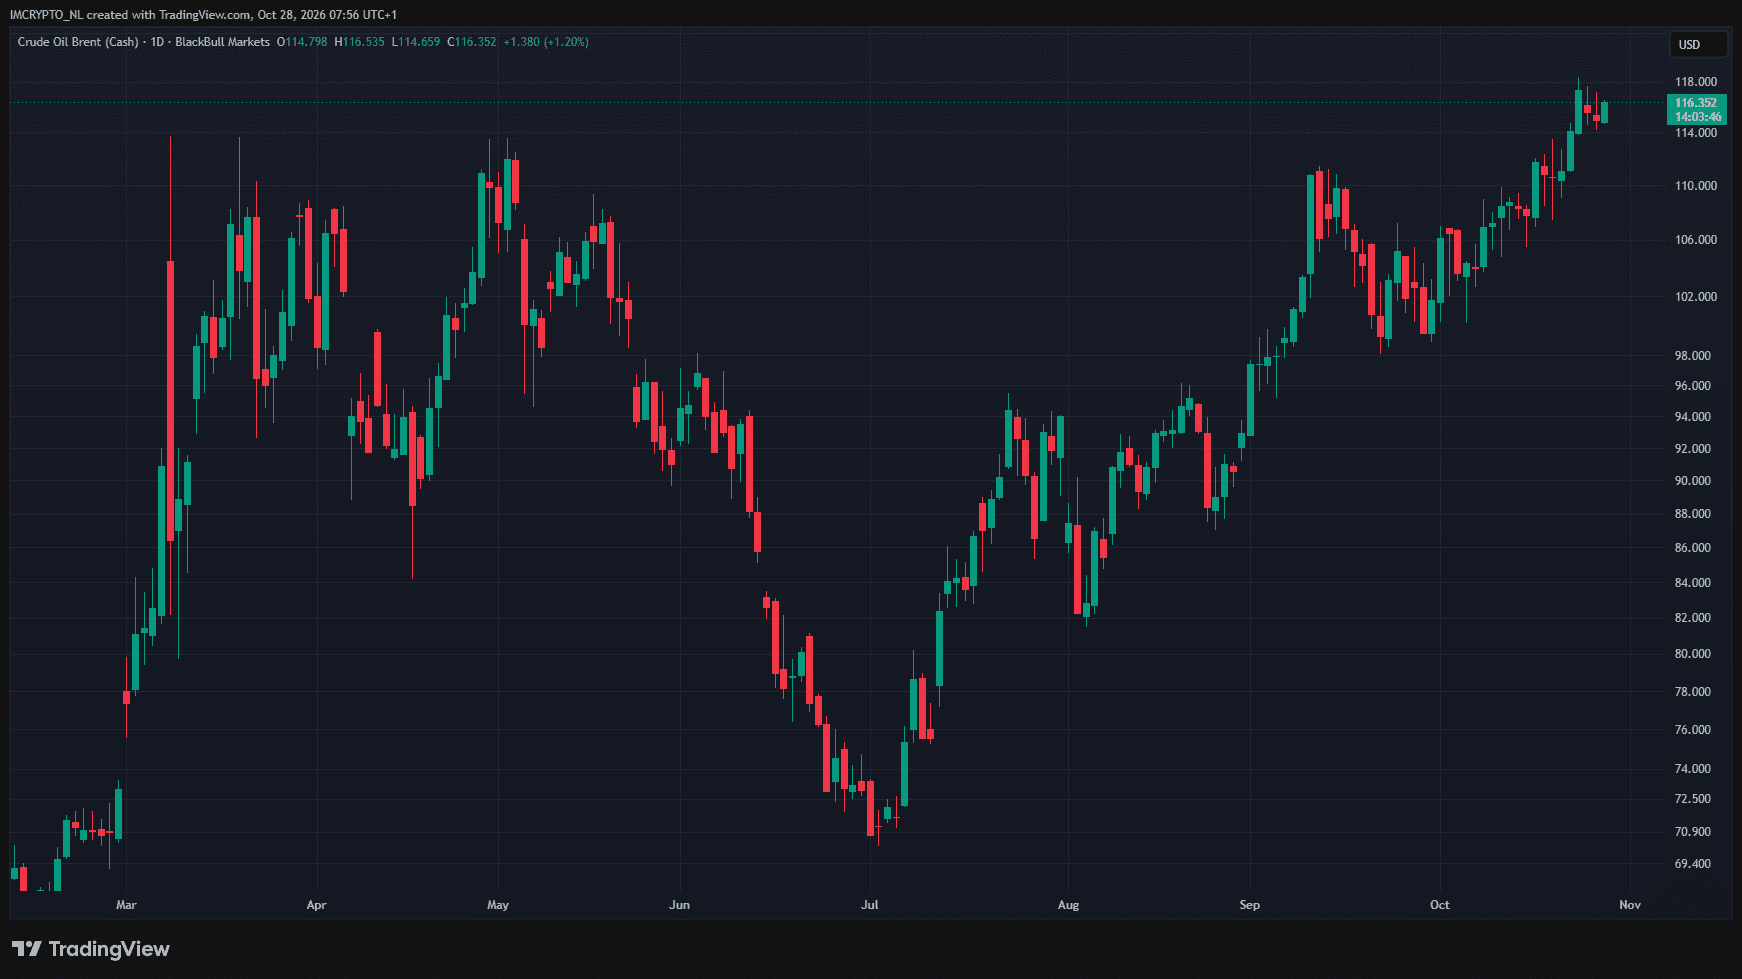The image size is (1742, 979).
Task: Click the 72.500 price axis label
Action: (1693, 799)
